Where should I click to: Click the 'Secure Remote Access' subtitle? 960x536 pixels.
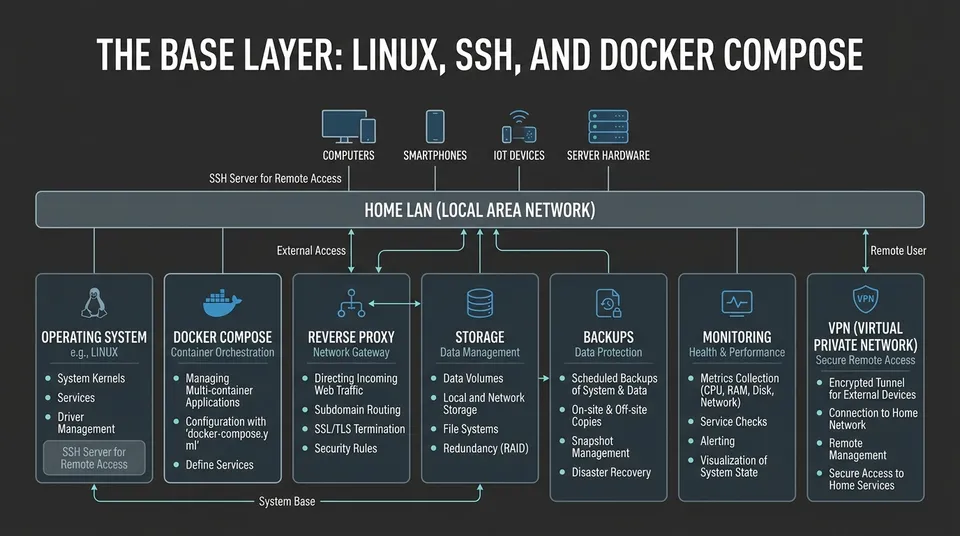pyautogui.click(x=865, y=360)
